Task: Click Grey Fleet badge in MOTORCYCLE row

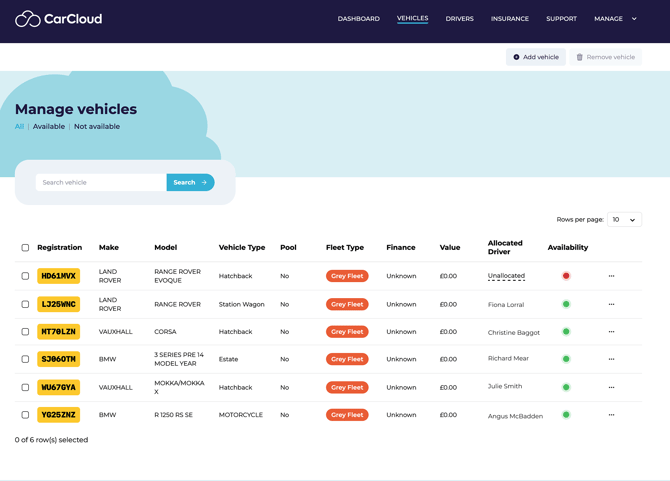Action: pyautogui.click(x=347, y=415)
